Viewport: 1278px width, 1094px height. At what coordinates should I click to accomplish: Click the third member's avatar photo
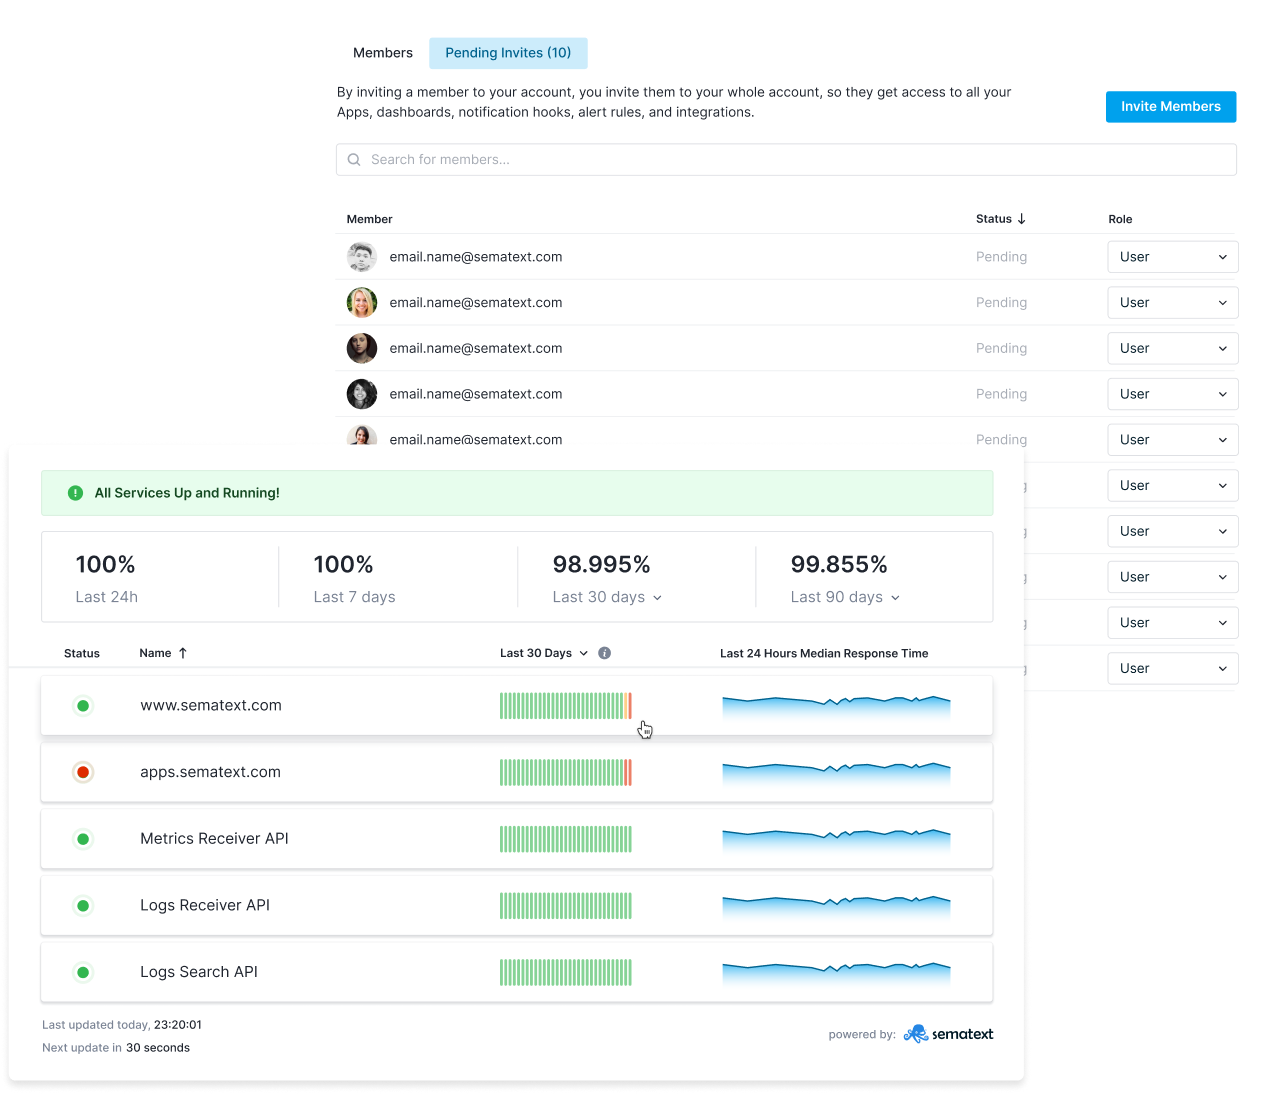(362, 349)
